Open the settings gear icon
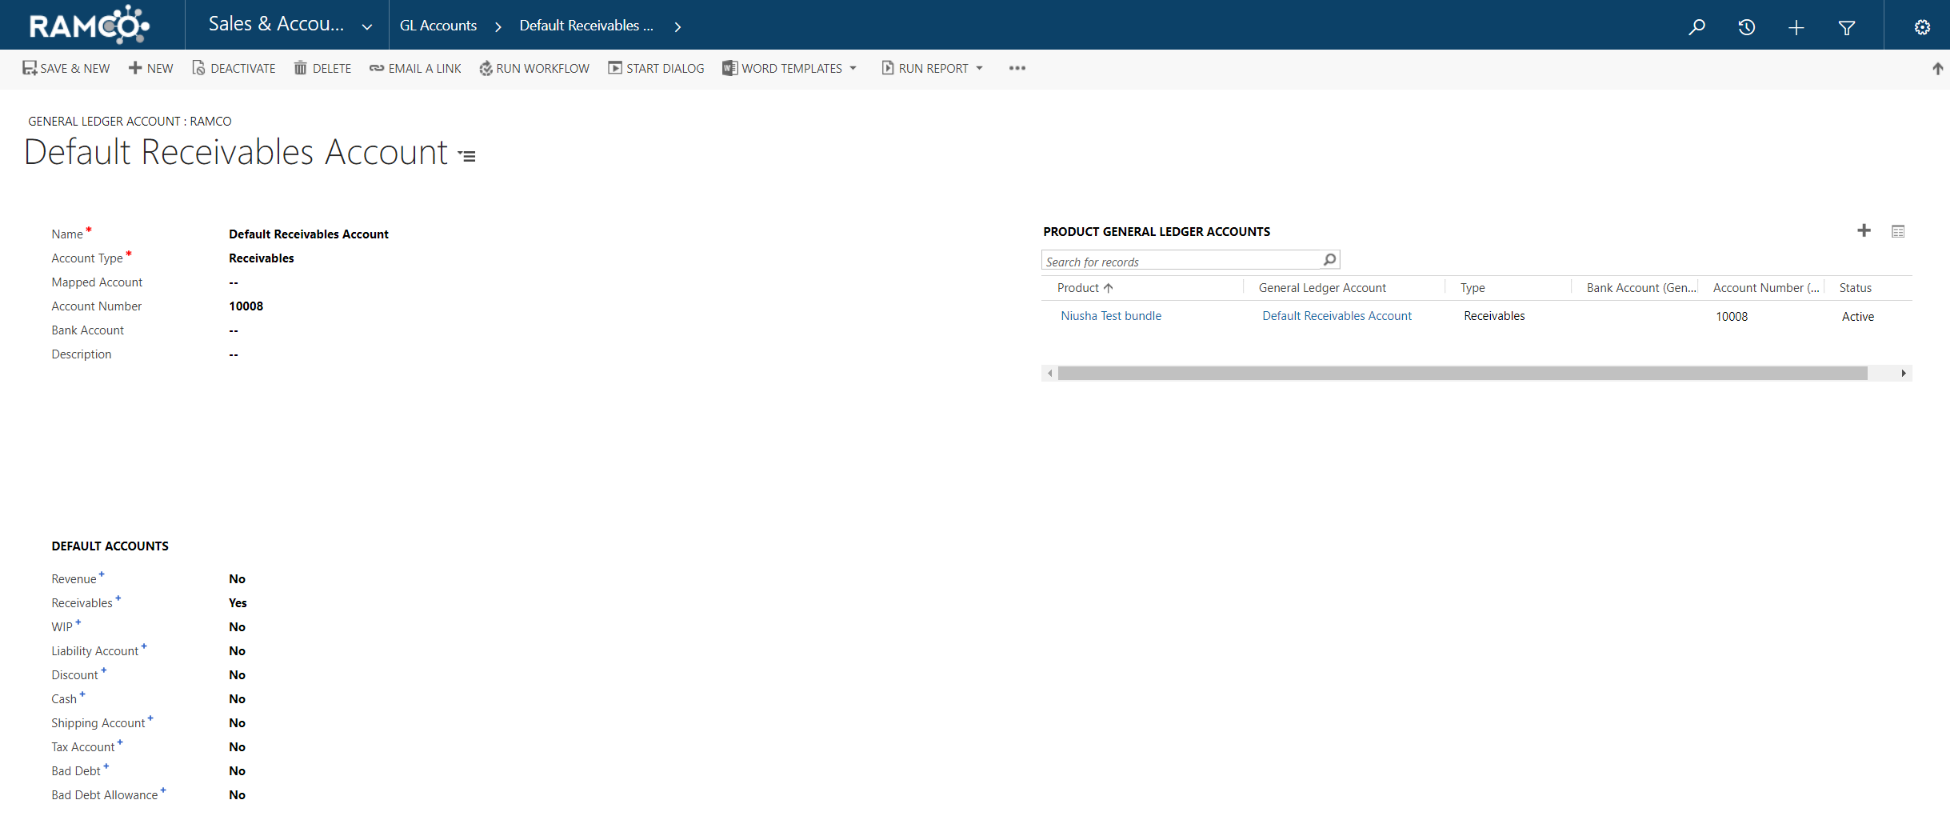 point(1922,27)
